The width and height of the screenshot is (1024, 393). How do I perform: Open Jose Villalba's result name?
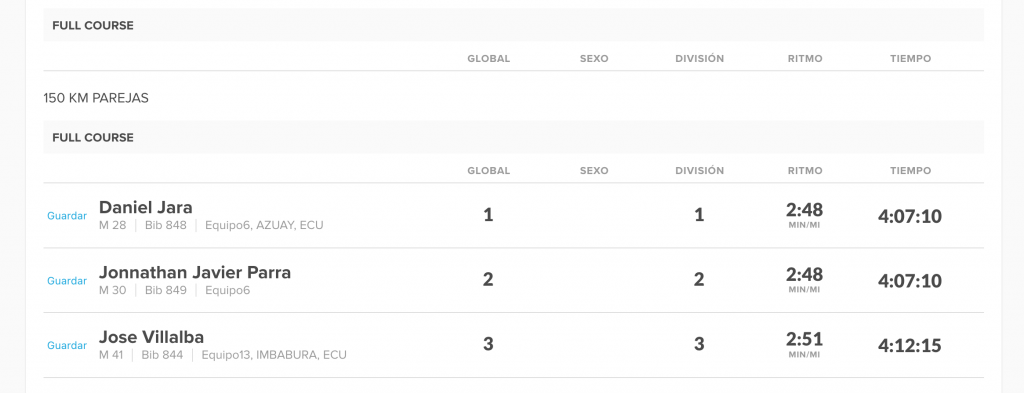pos(152,337)
